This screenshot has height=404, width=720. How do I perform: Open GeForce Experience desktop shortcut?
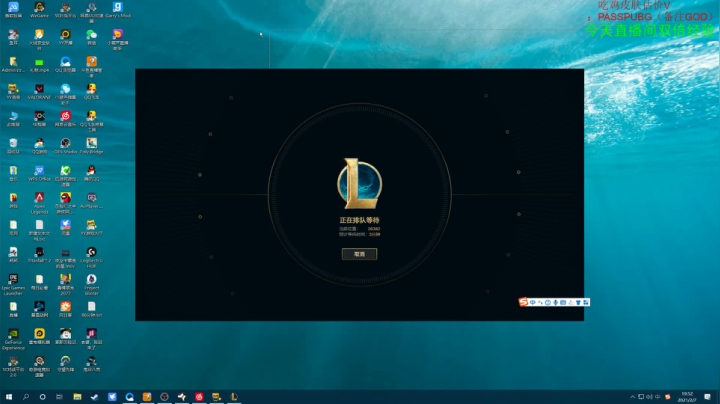pyautogui.click(x=13, y=339)
